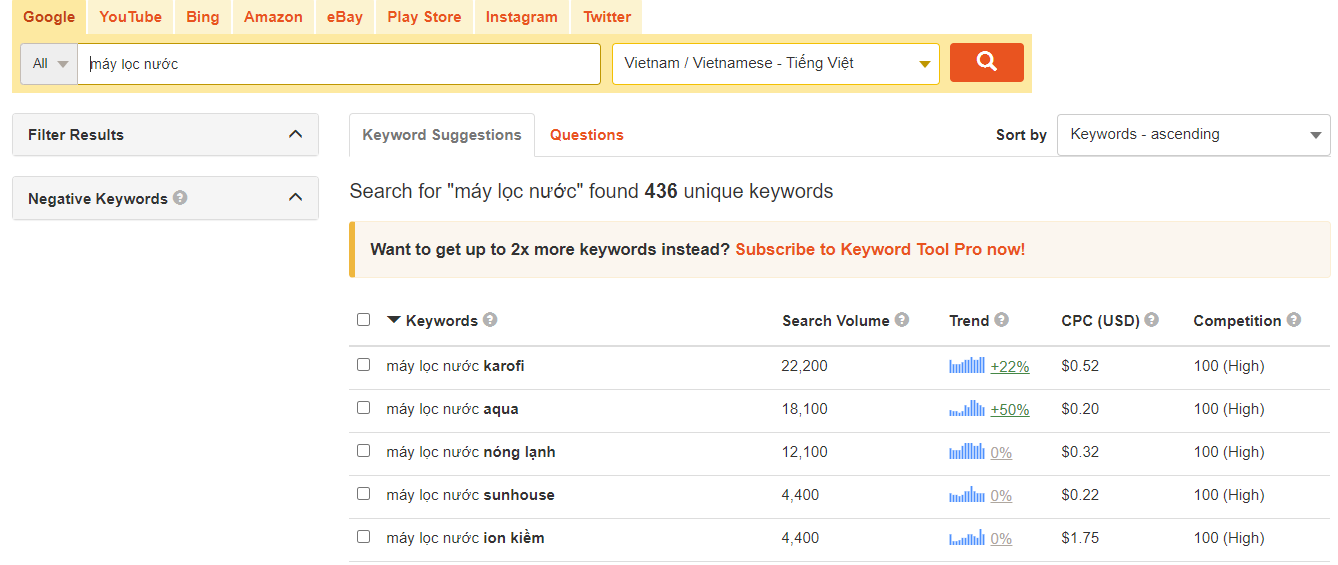
Task: Click the Keywords column help icon
Action: tap(490, 320)
